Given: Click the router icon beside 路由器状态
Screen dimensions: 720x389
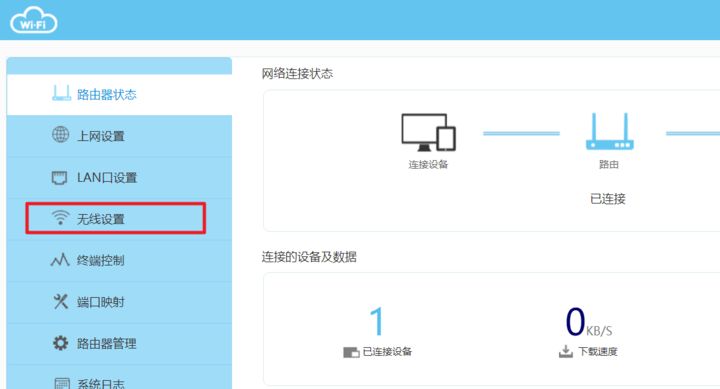Looking at the screenshot, I should click(62, 93).
